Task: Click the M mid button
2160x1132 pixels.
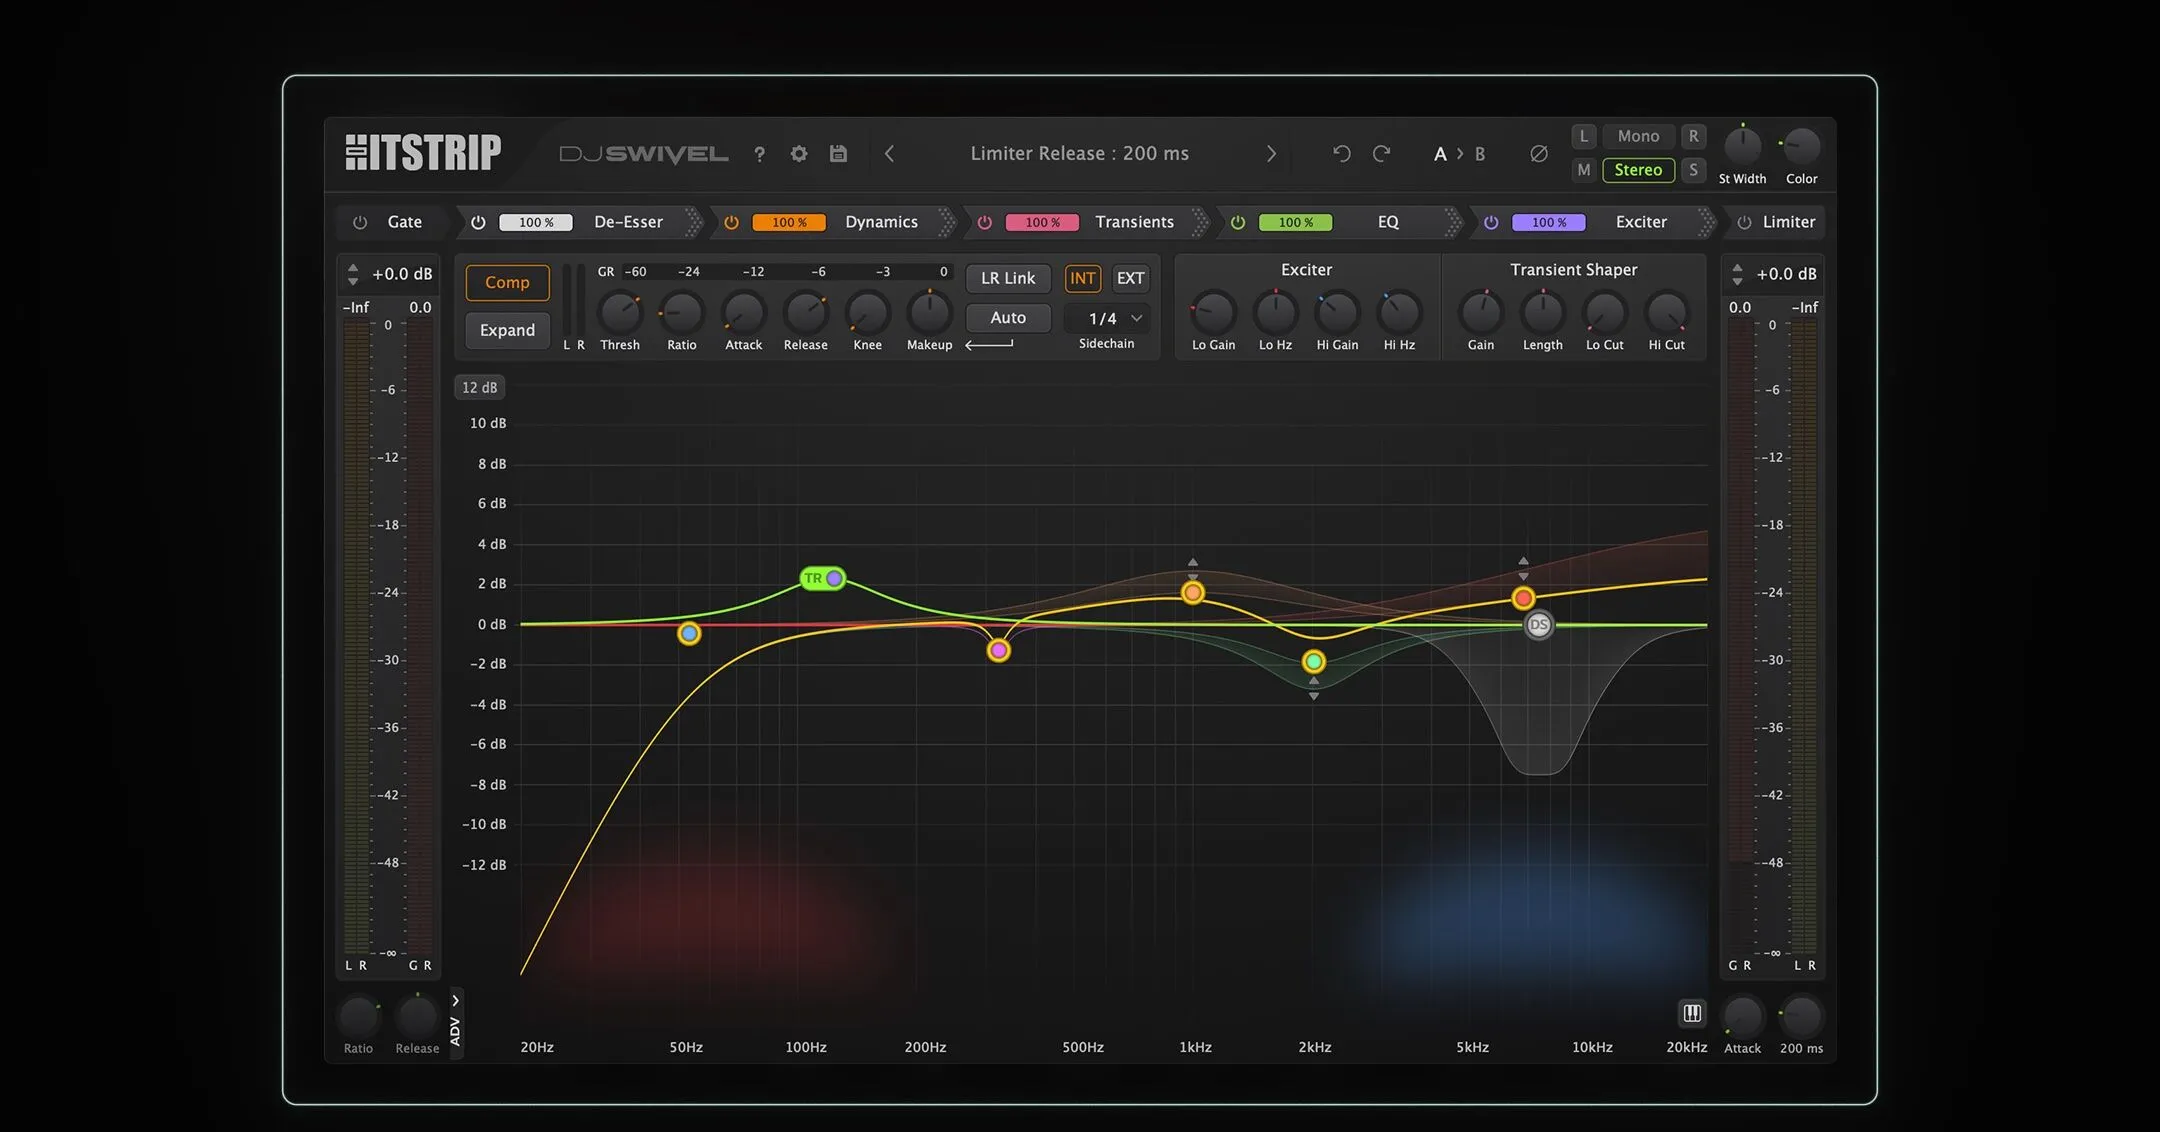Action: pyautogui.click(x=1583, y=170)
